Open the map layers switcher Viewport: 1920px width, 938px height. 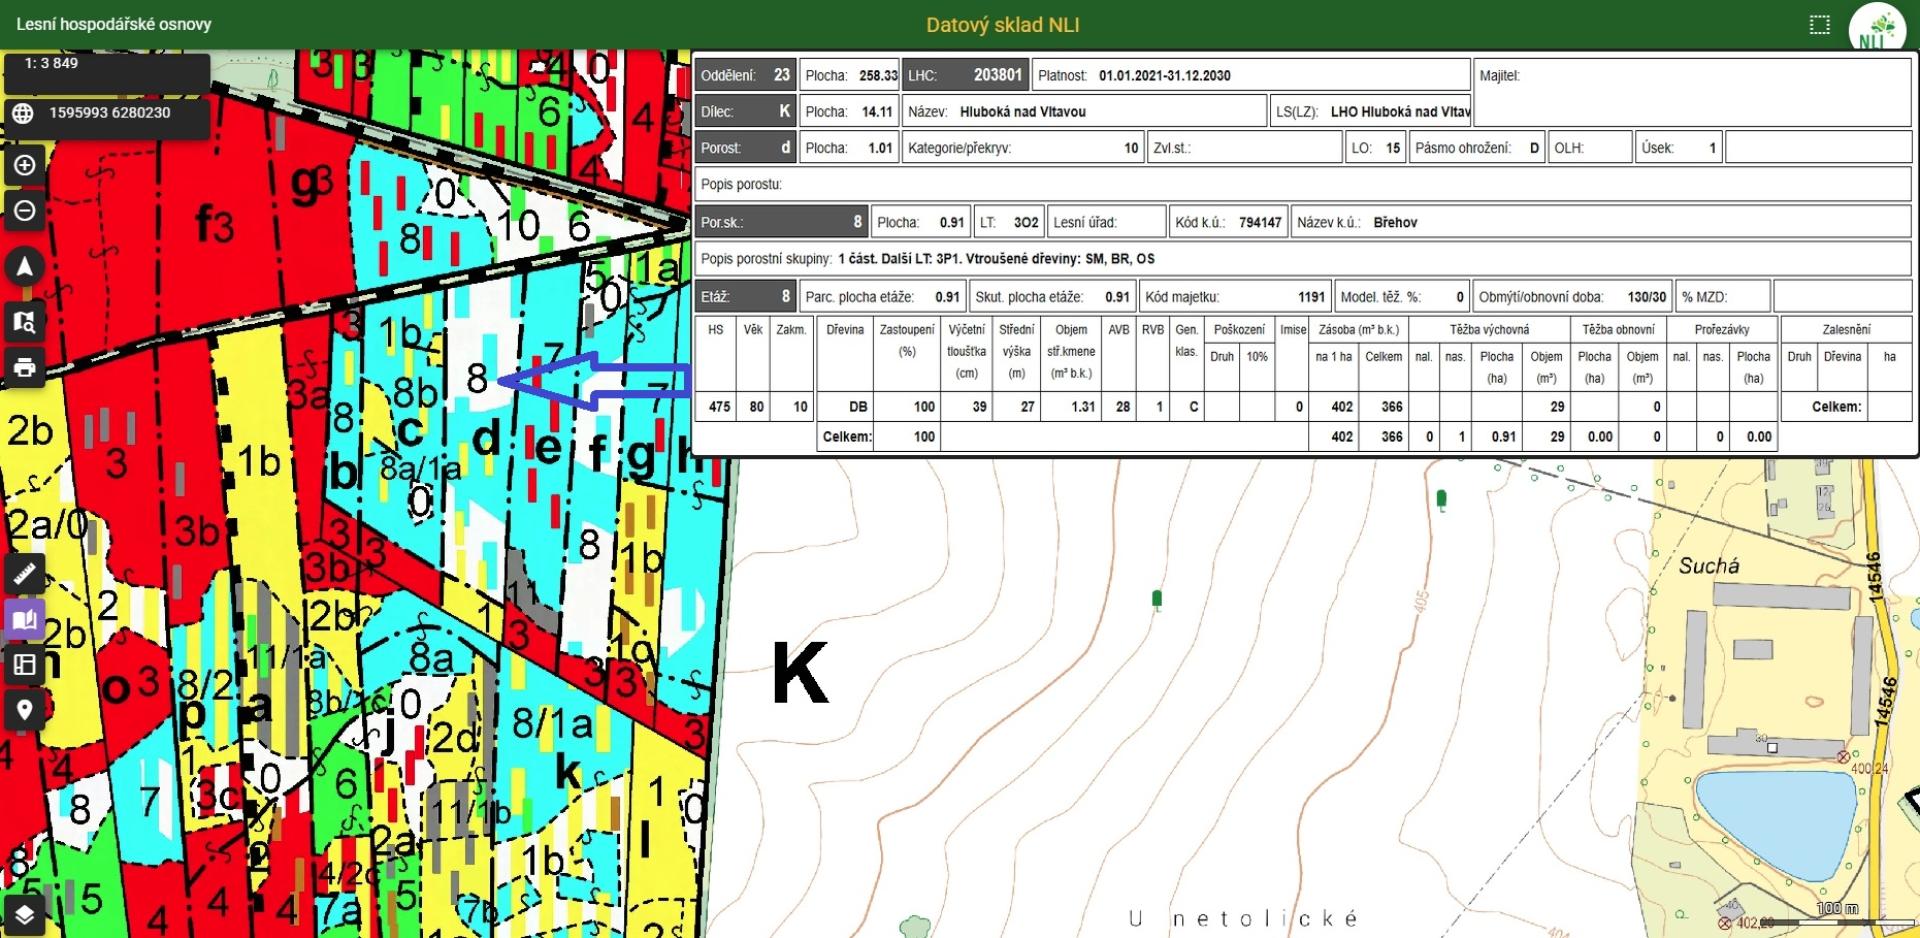tap(25, 914)
